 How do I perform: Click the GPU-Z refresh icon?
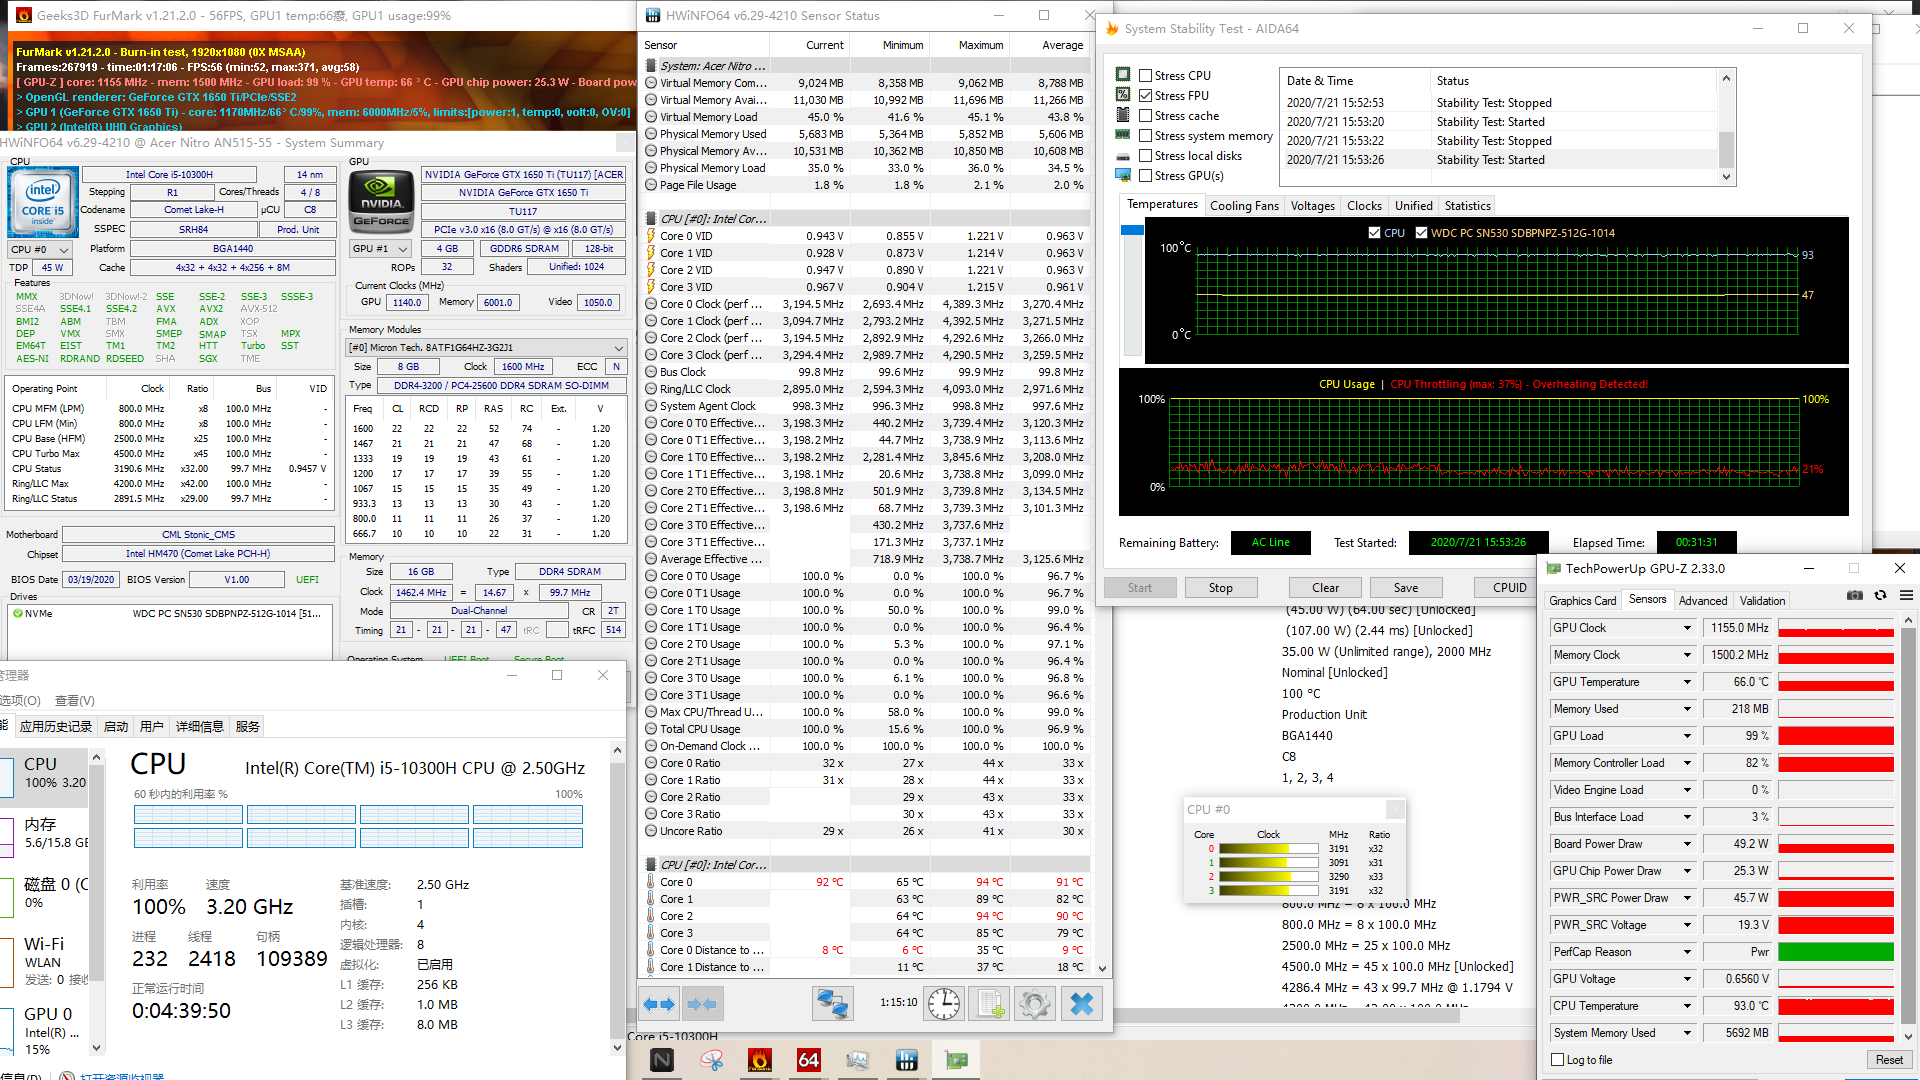1880,595
